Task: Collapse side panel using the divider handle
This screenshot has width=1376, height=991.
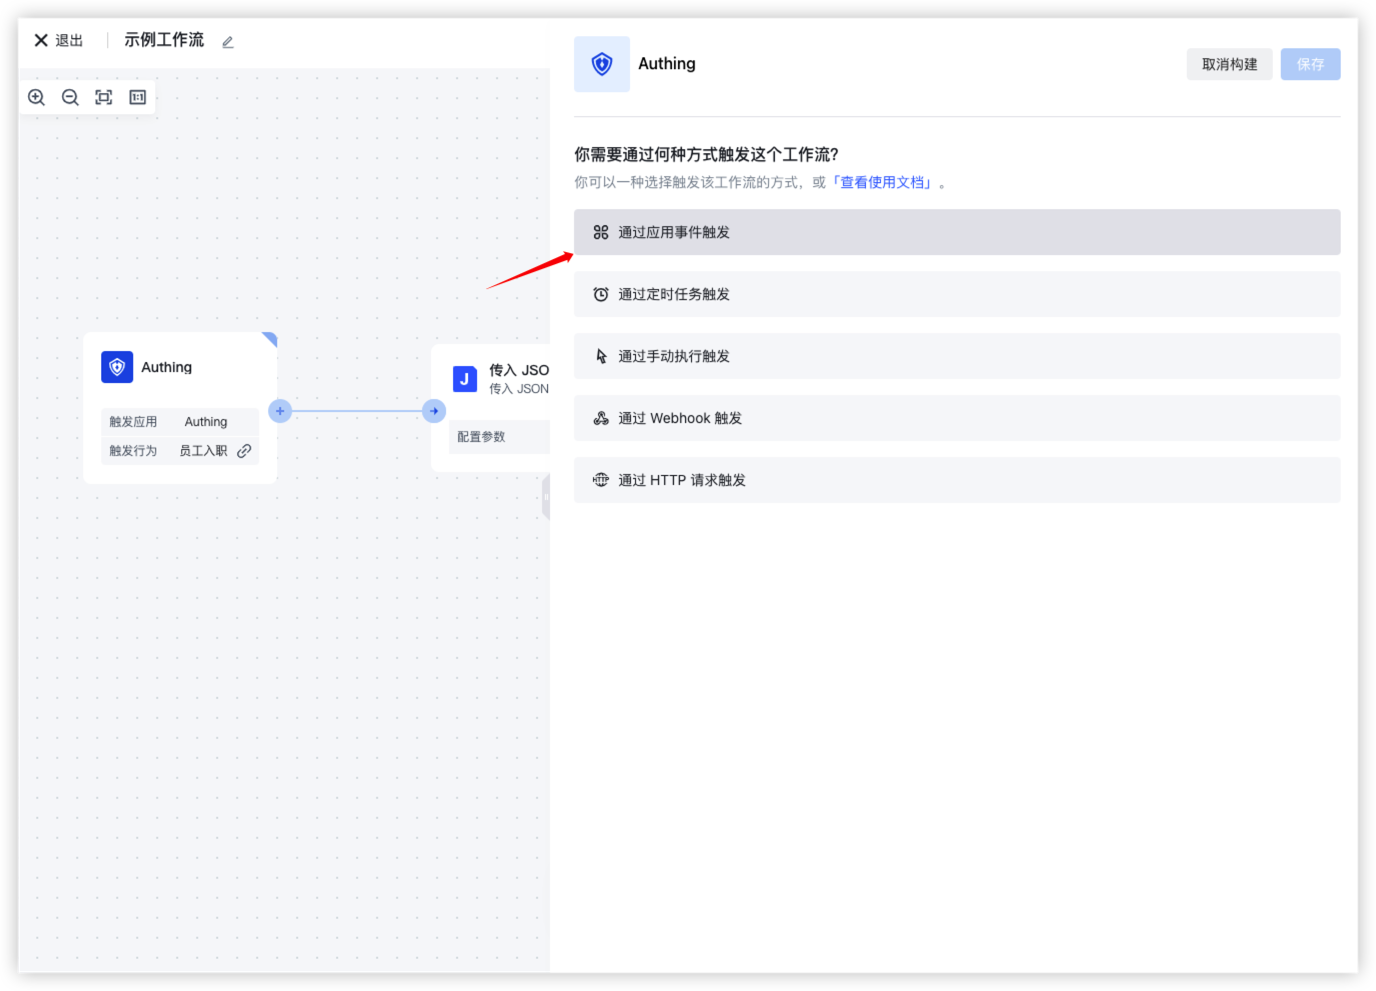Action: click(x=546, y=497)
